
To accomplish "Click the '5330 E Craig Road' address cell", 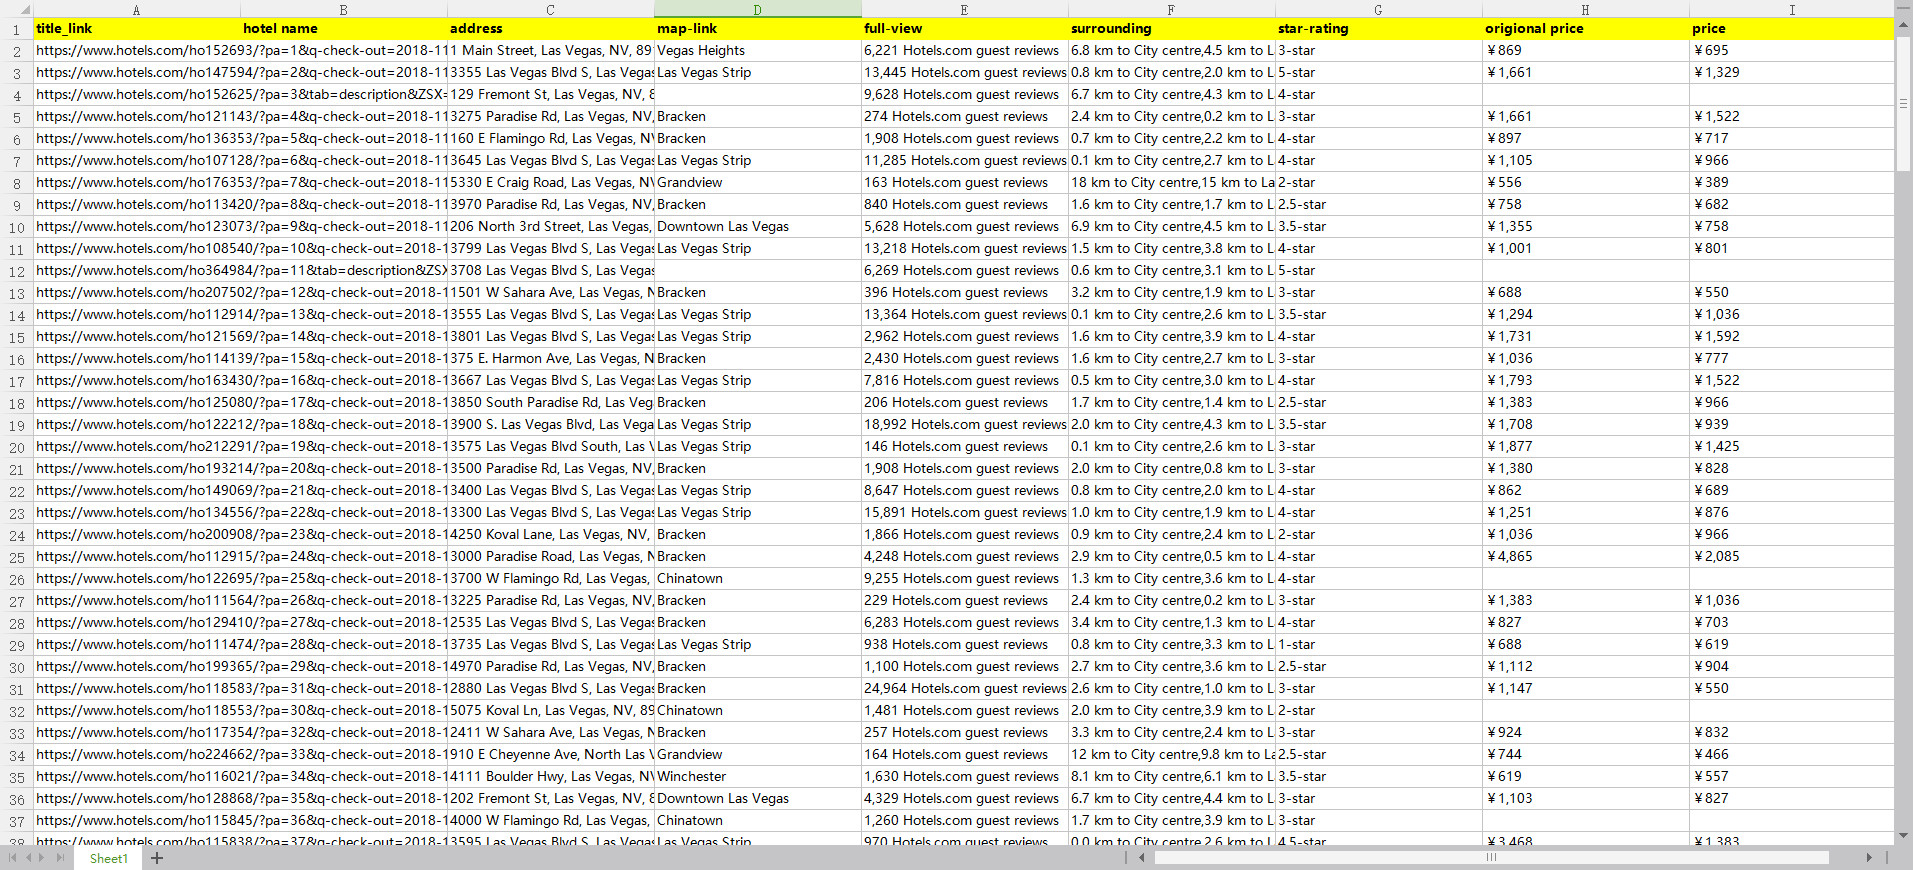I will click(550, 183).
